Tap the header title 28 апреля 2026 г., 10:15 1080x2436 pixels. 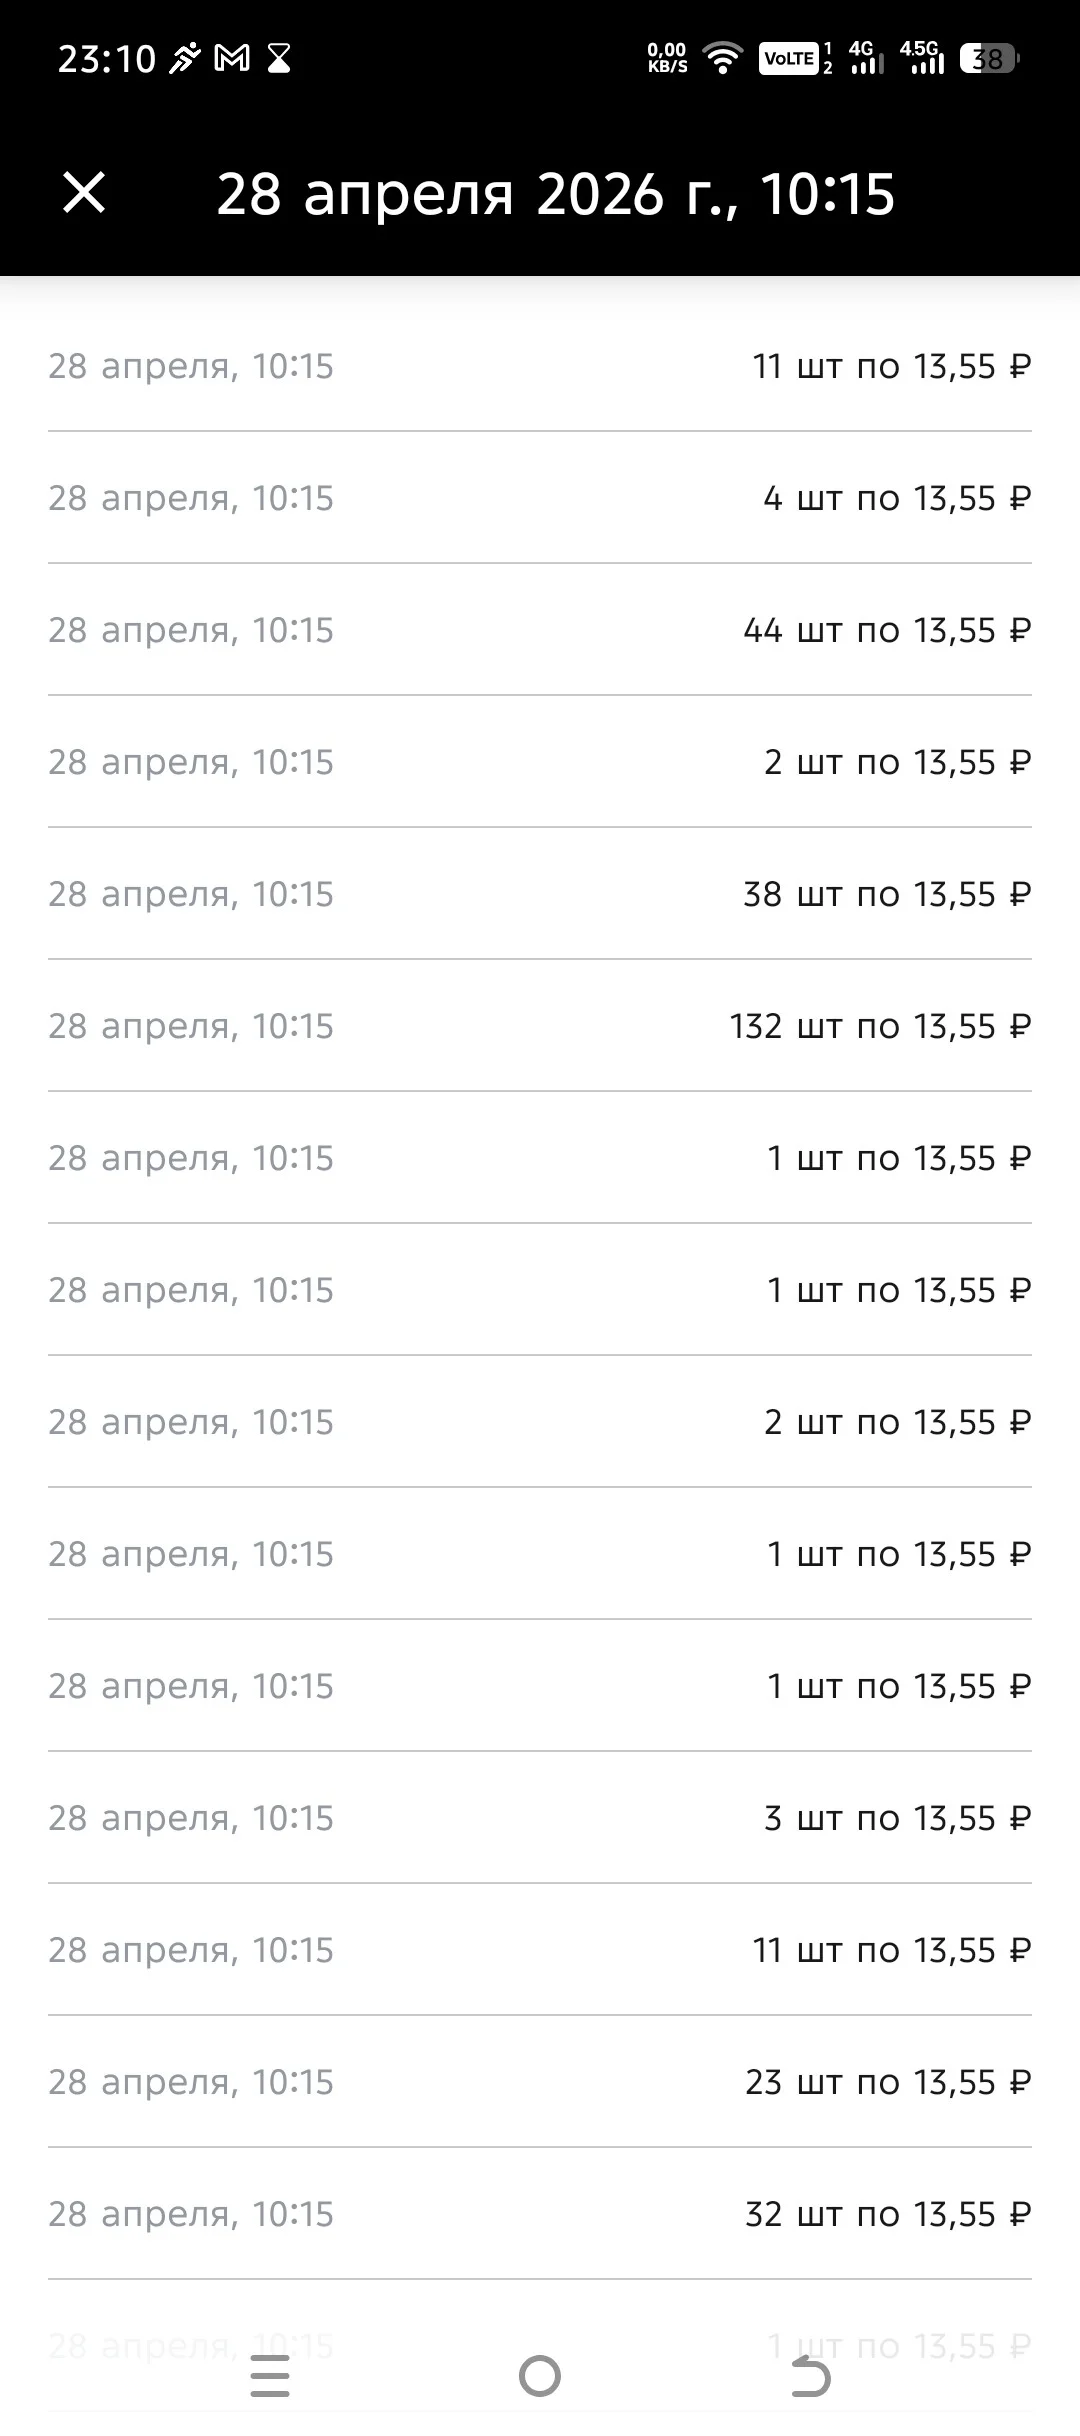(555, 194)
